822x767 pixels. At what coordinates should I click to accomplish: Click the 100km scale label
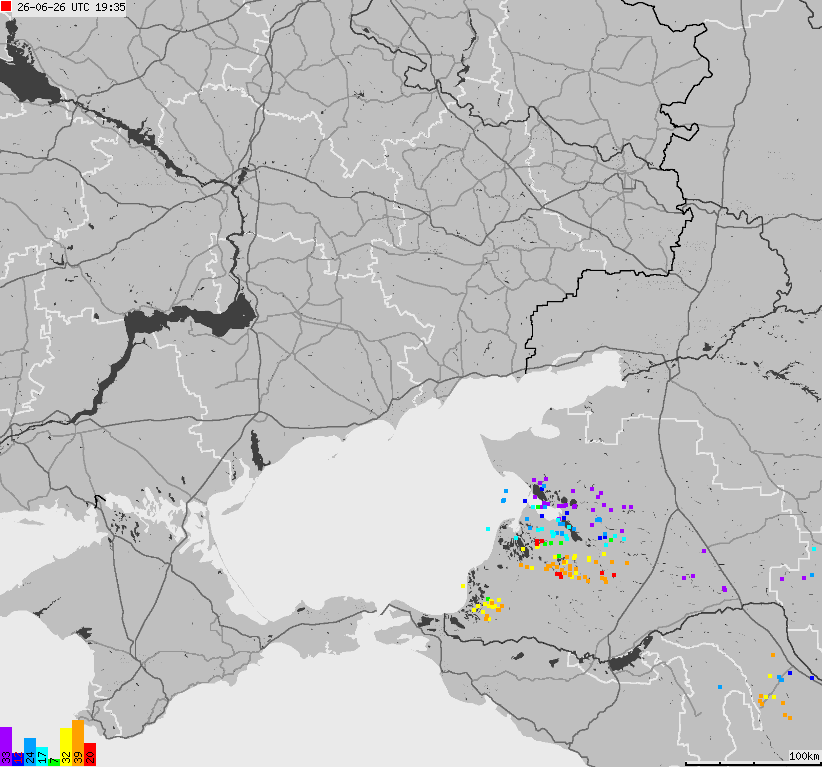click(x=804, y=756)
